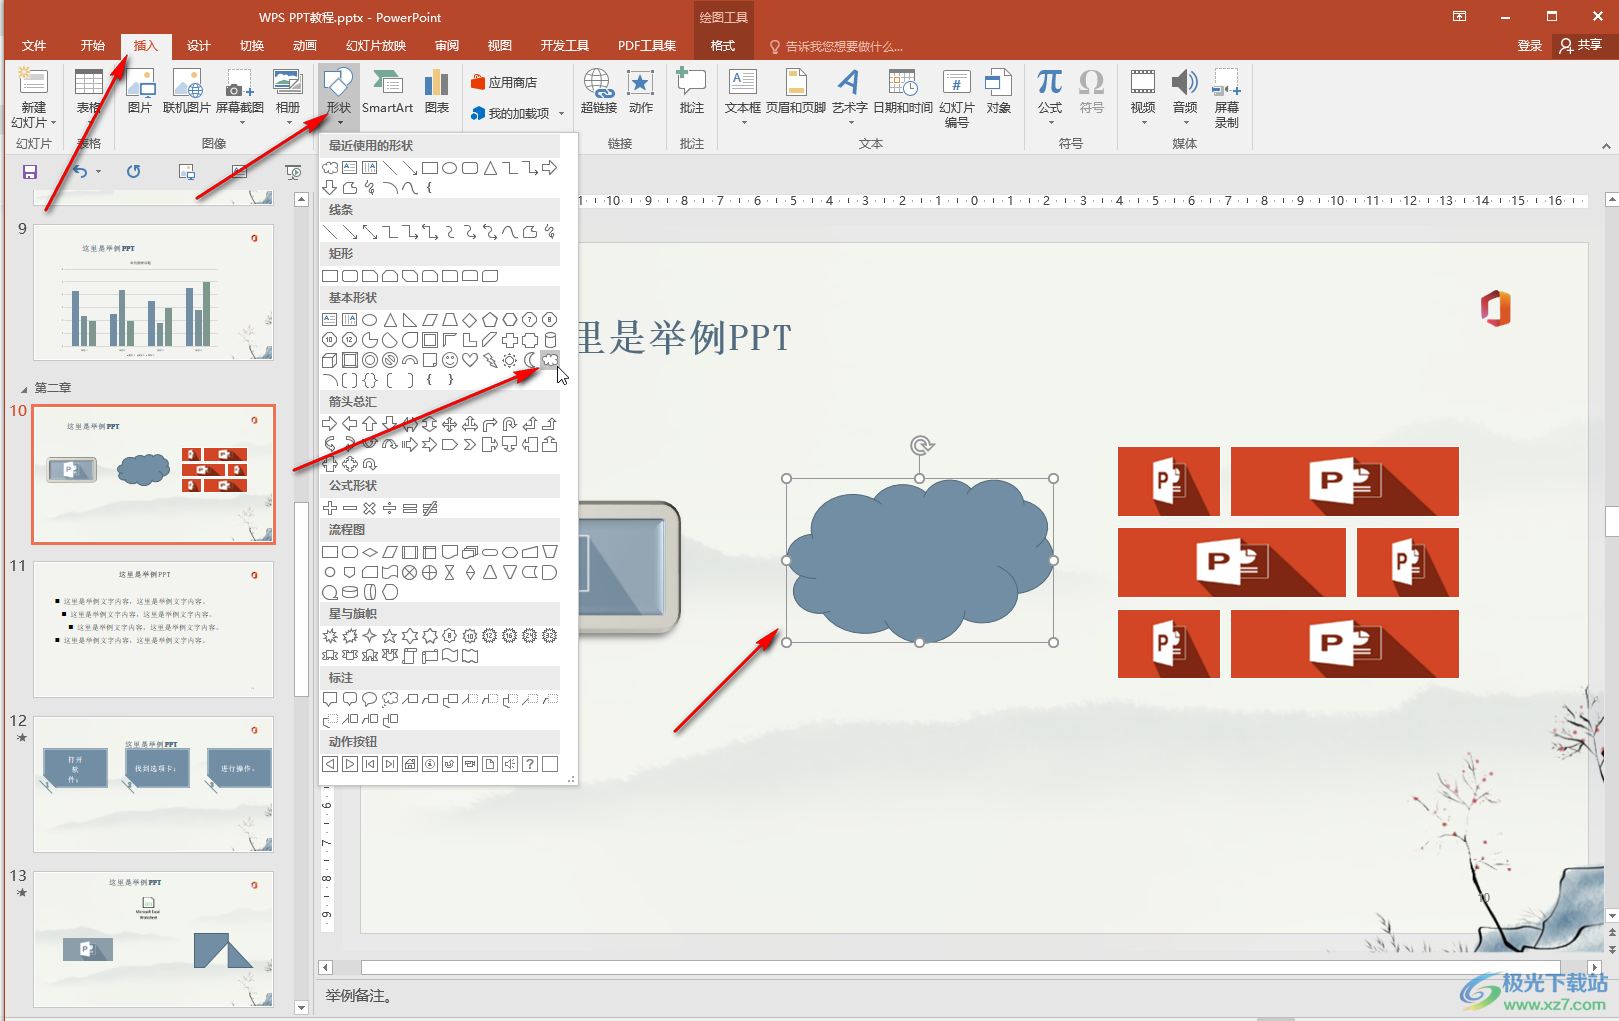This screenshot has width=1619, height=1021.
Task: Click the Screen Recording button
Action: 1227,98
